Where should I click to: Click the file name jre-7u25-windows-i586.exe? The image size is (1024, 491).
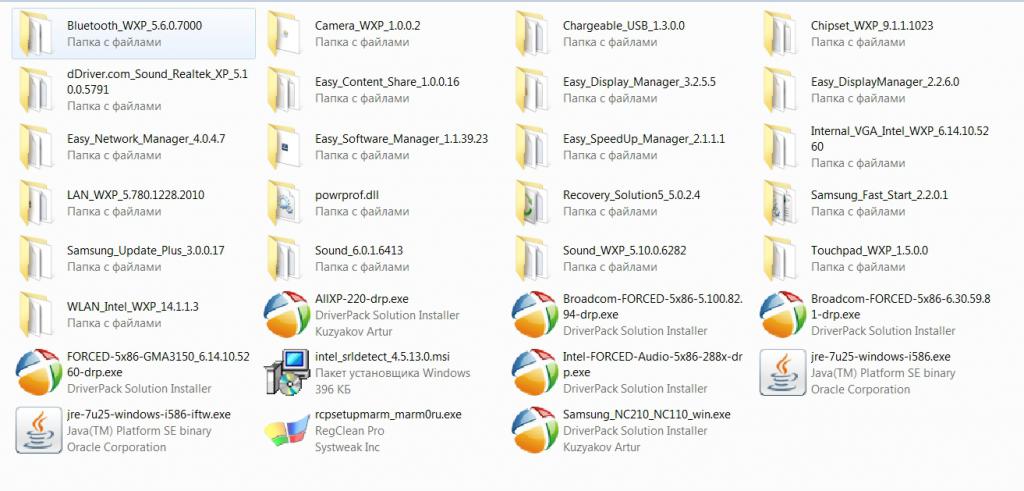coord(880,356)
